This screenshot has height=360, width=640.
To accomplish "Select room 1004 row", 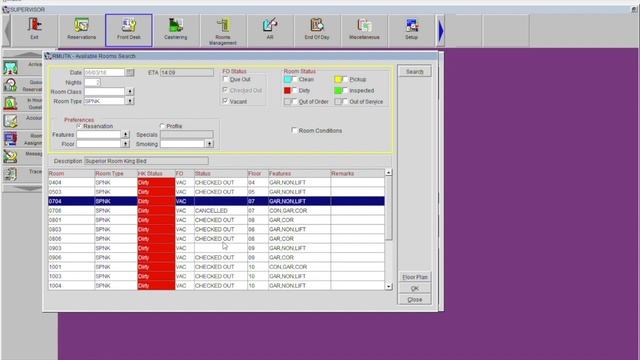I will 216,286.
